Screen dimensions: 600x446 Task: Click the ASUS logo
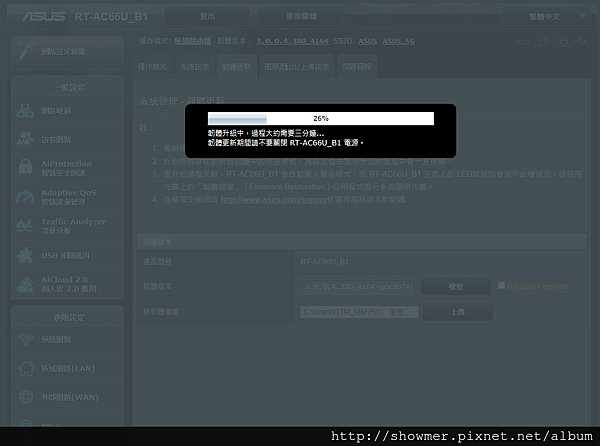coord(43,16)
